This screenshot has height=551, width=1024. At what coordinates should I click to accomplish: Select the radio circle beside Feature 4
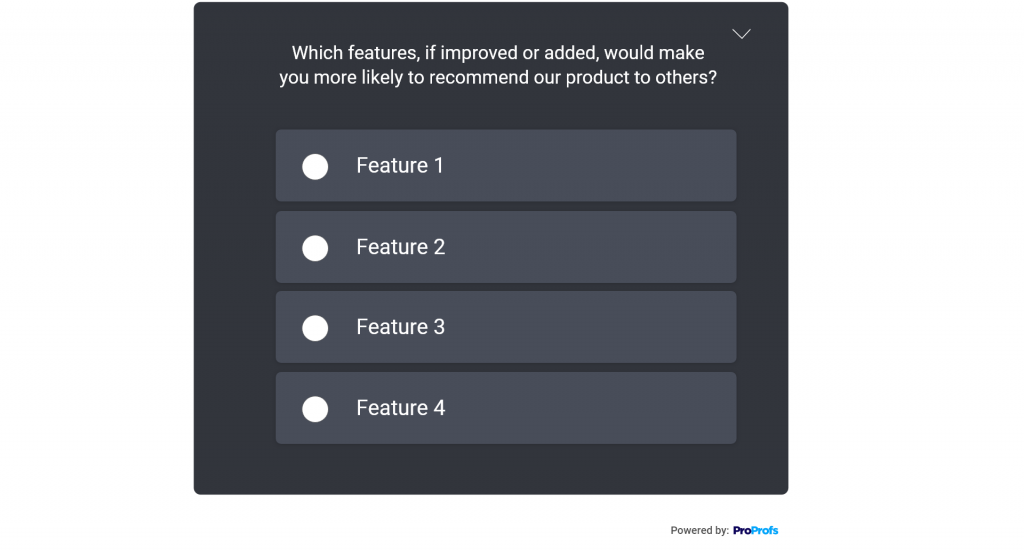315,409
